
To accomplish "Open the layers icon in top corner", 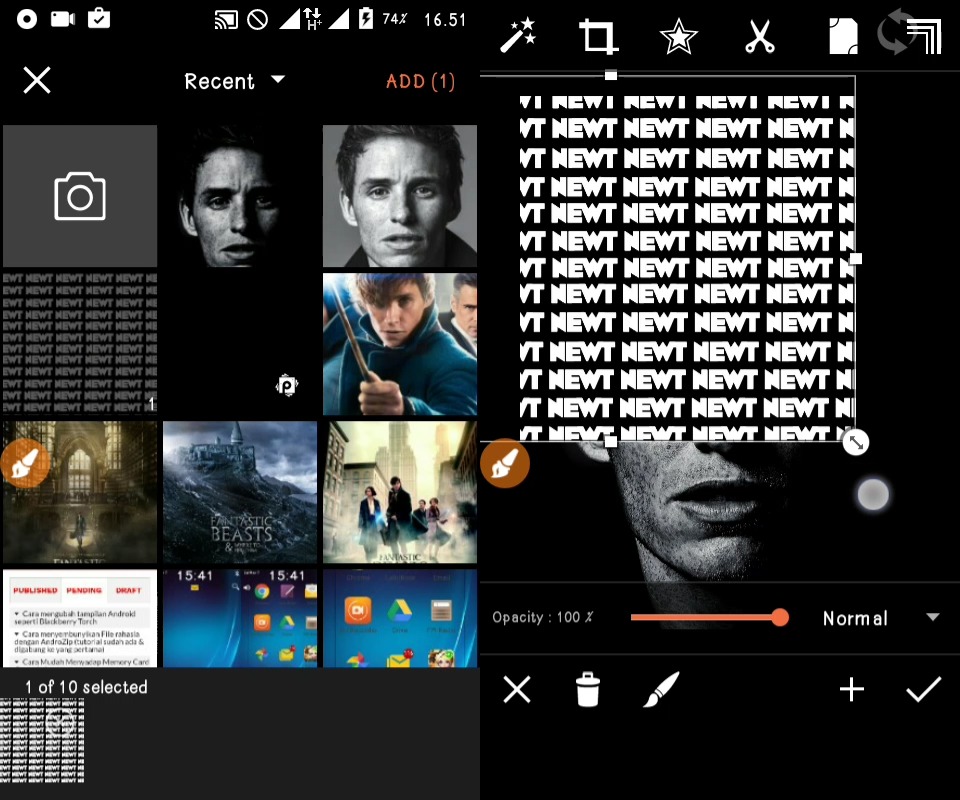I will (x=924, y=37).
